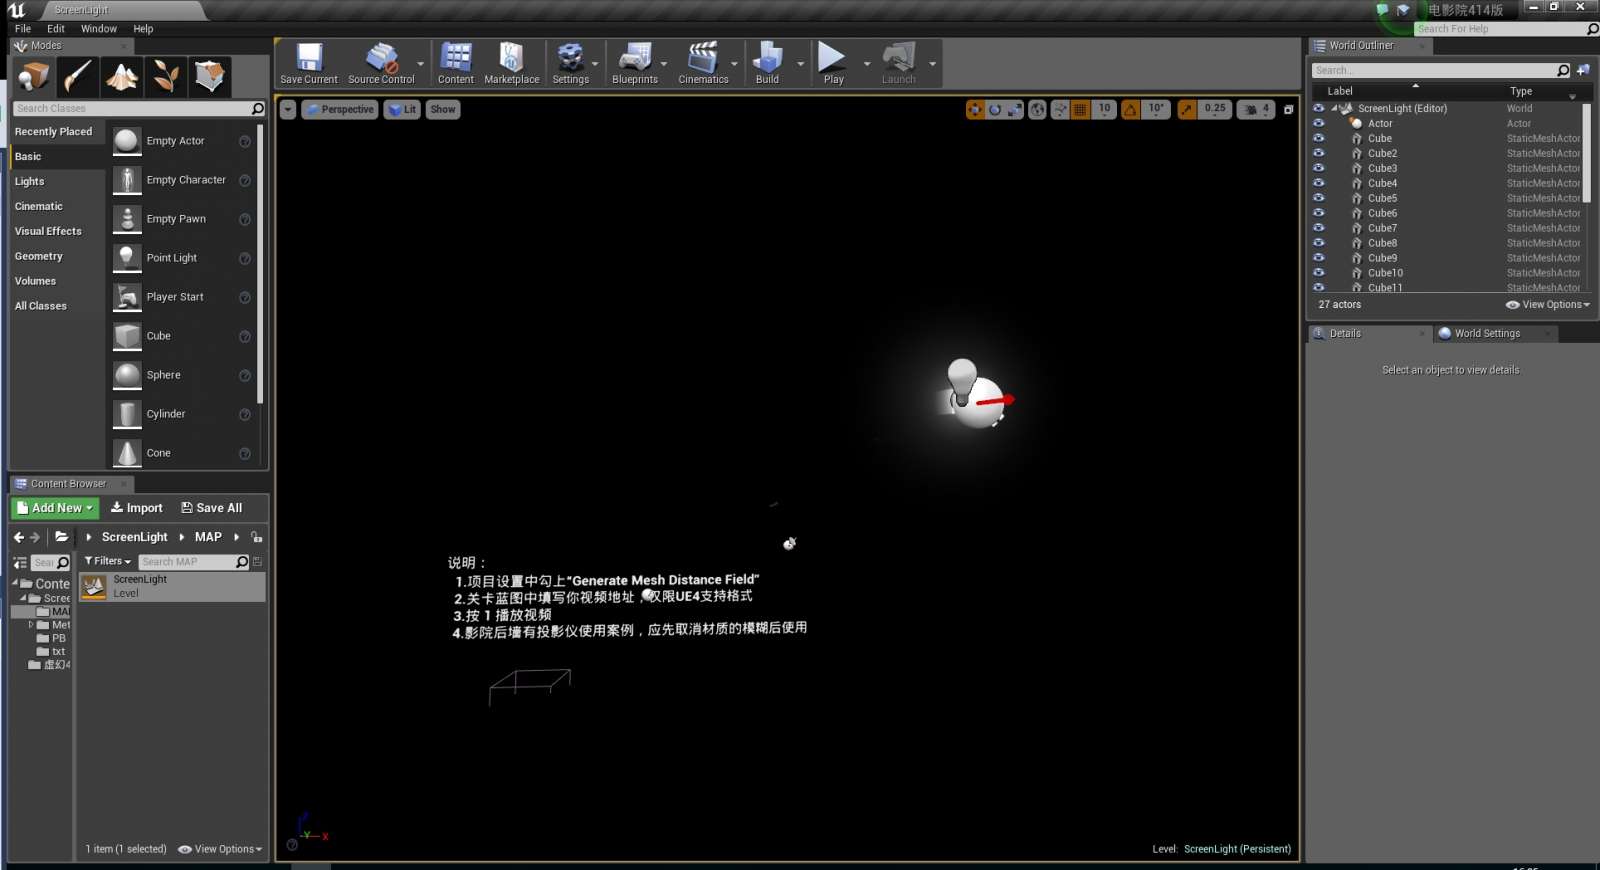
Task: Toggle the Content Browser lock icon
Action: click(x=257, y=537)
